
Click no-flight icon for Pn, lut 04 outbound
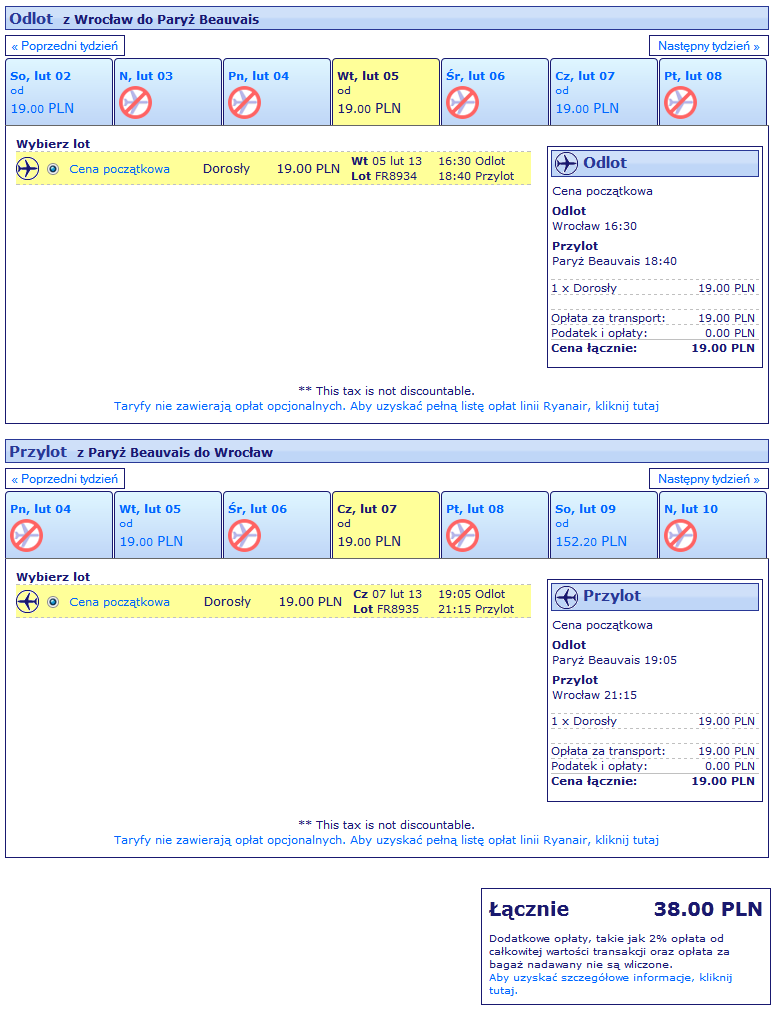(244, 102)
